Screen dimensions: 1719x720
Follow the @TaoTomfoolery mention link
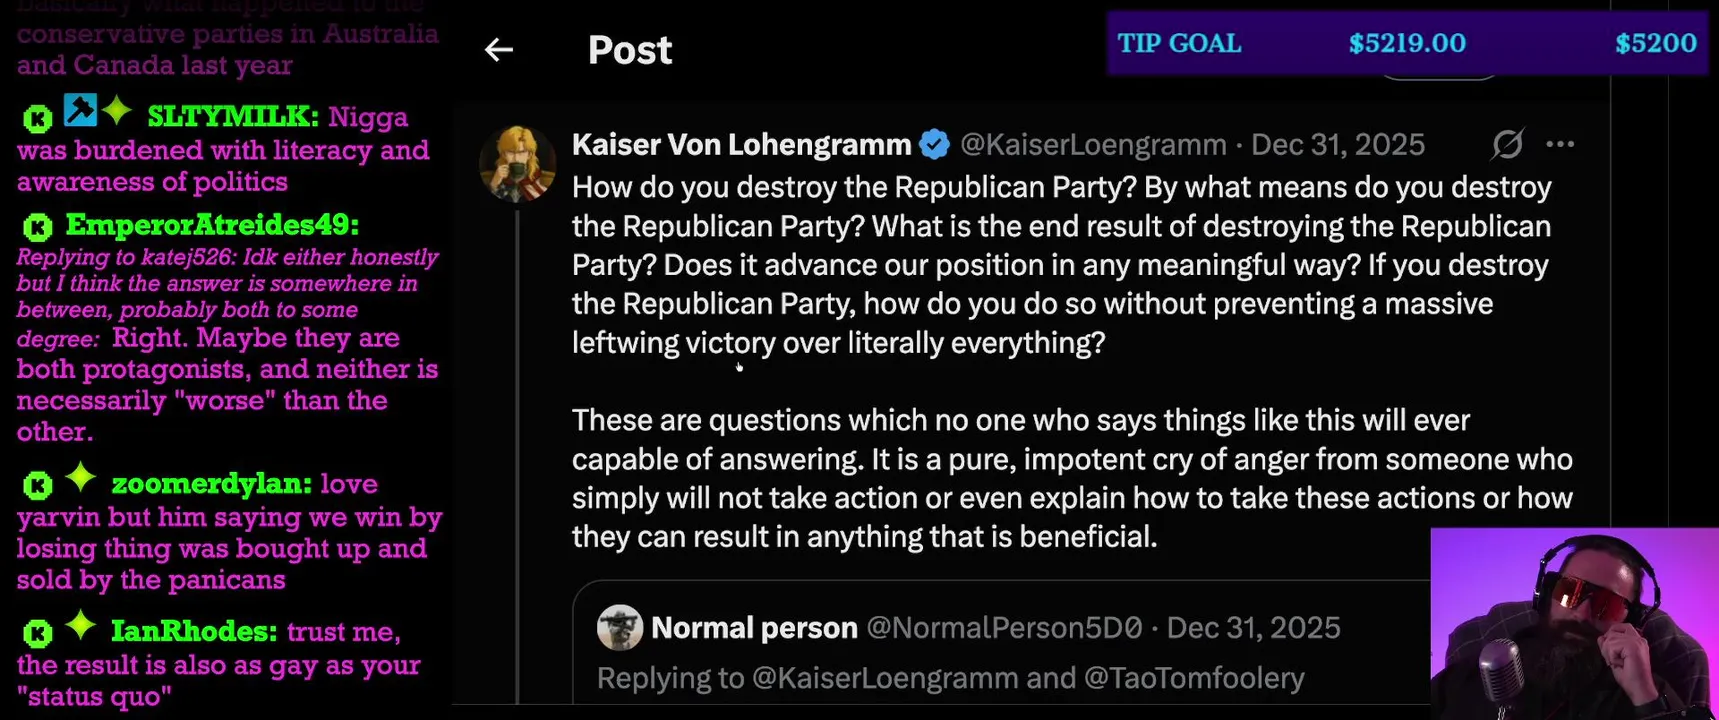click(1194, 678)
